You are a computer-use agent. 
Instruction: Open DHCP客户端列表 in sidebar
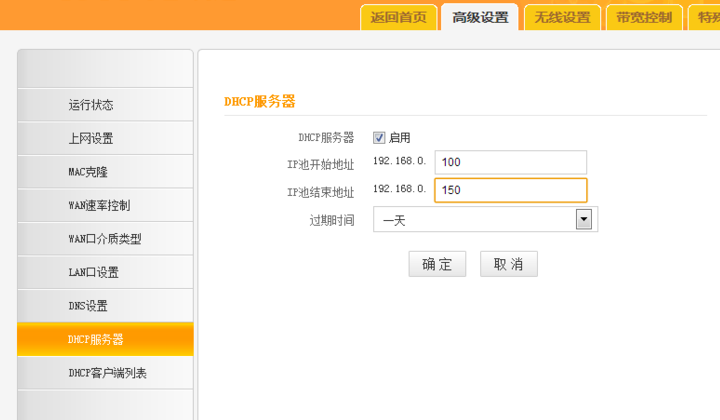[x=107, y=373]
